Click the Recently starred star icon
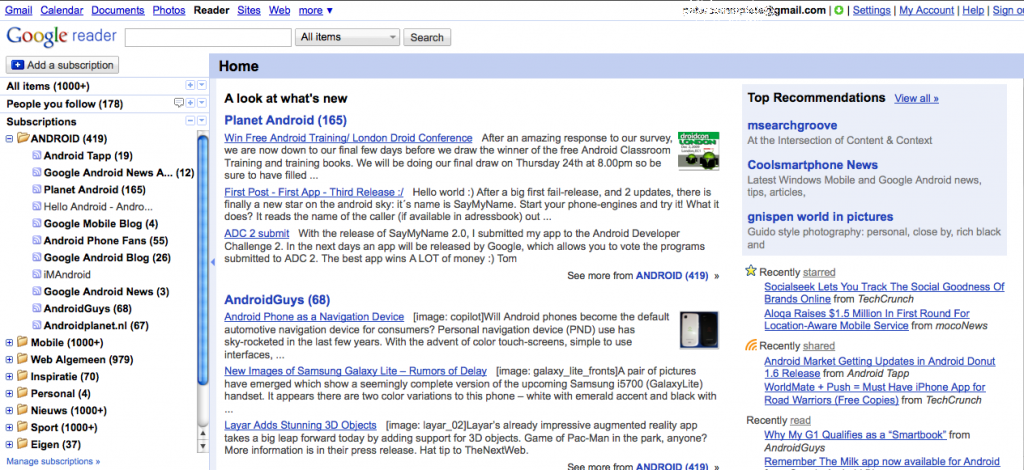The width and height of the screenshot is (1024, 470). point(752,271)
